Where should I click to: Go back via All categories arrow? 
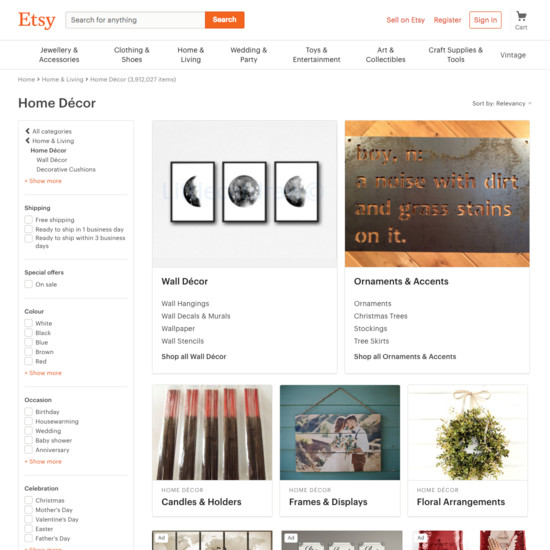tap(27, 131)
